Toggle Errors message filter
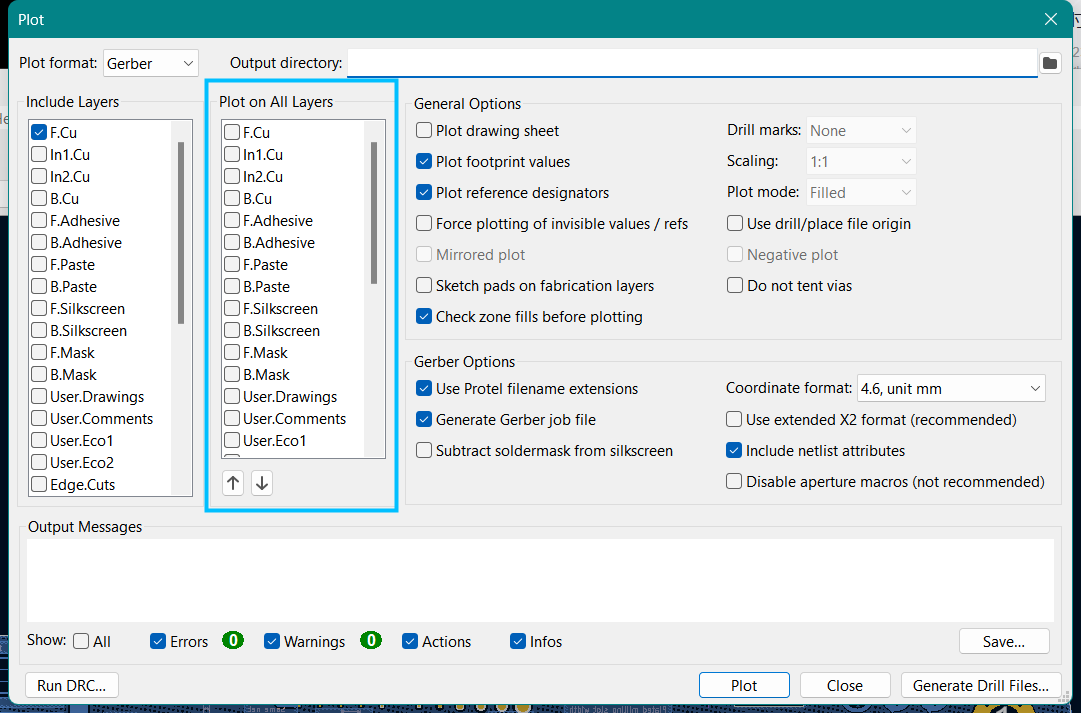Screen dimensions: 1081x713 [158, 641]
